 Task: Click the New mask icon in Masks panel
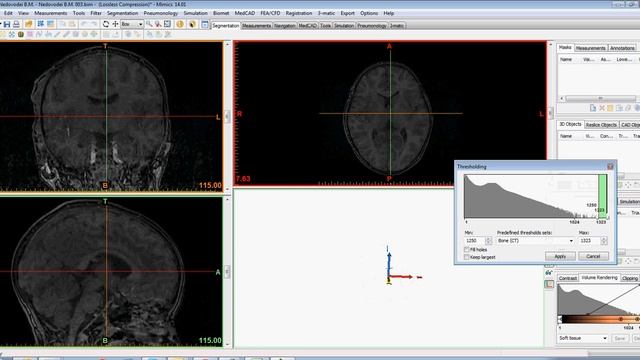coord(593,108)
